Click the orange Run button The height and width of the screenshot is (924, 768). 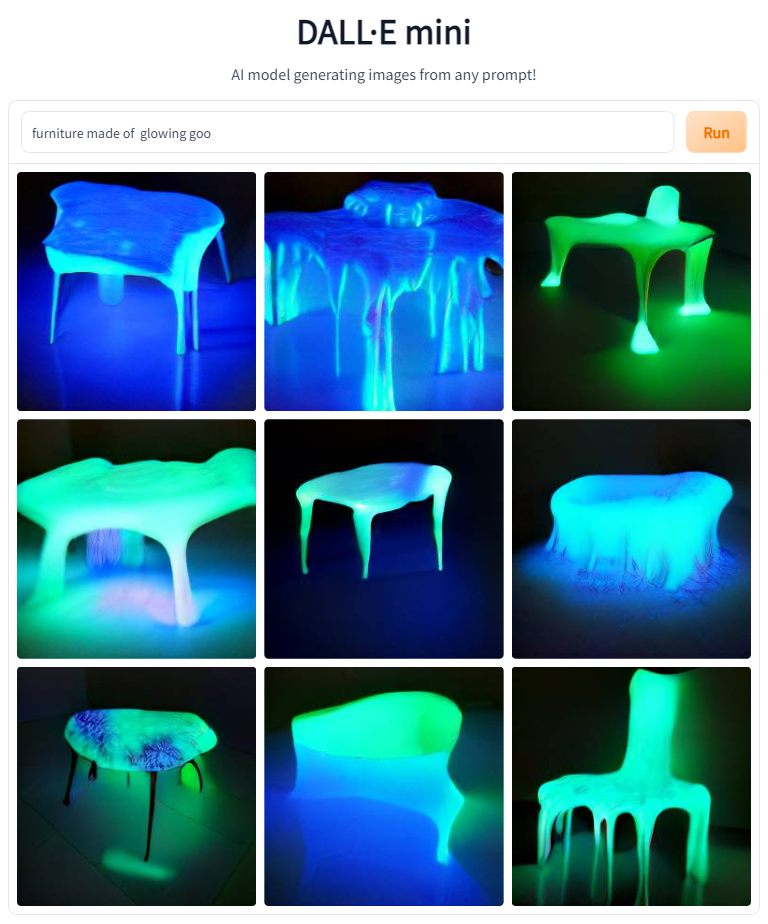pos(716,132)
